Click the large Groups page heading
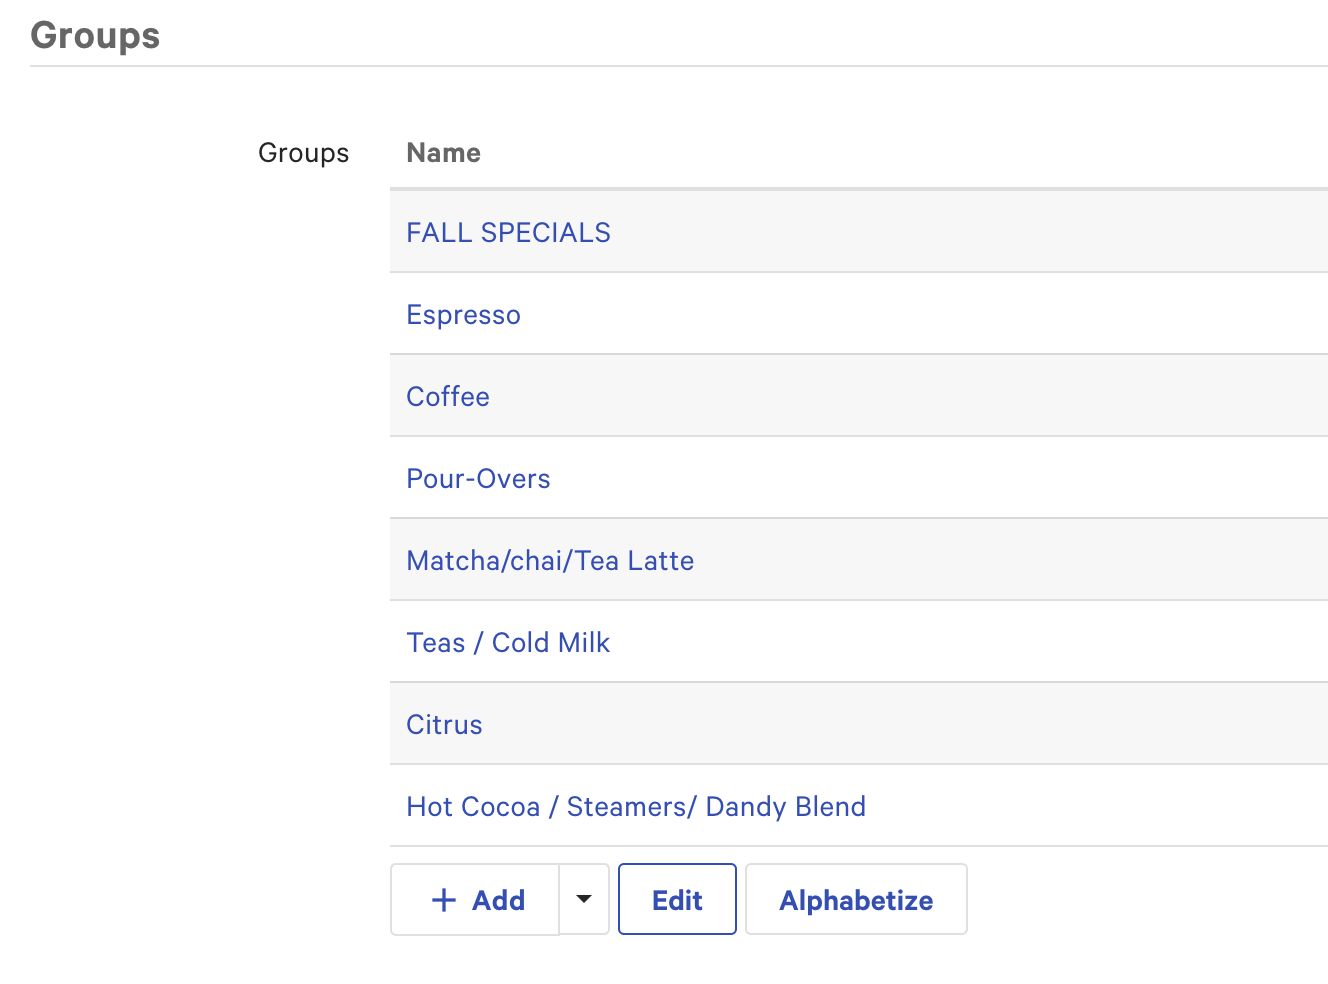Screen dimensions: 1328x984 coord(95,36)
